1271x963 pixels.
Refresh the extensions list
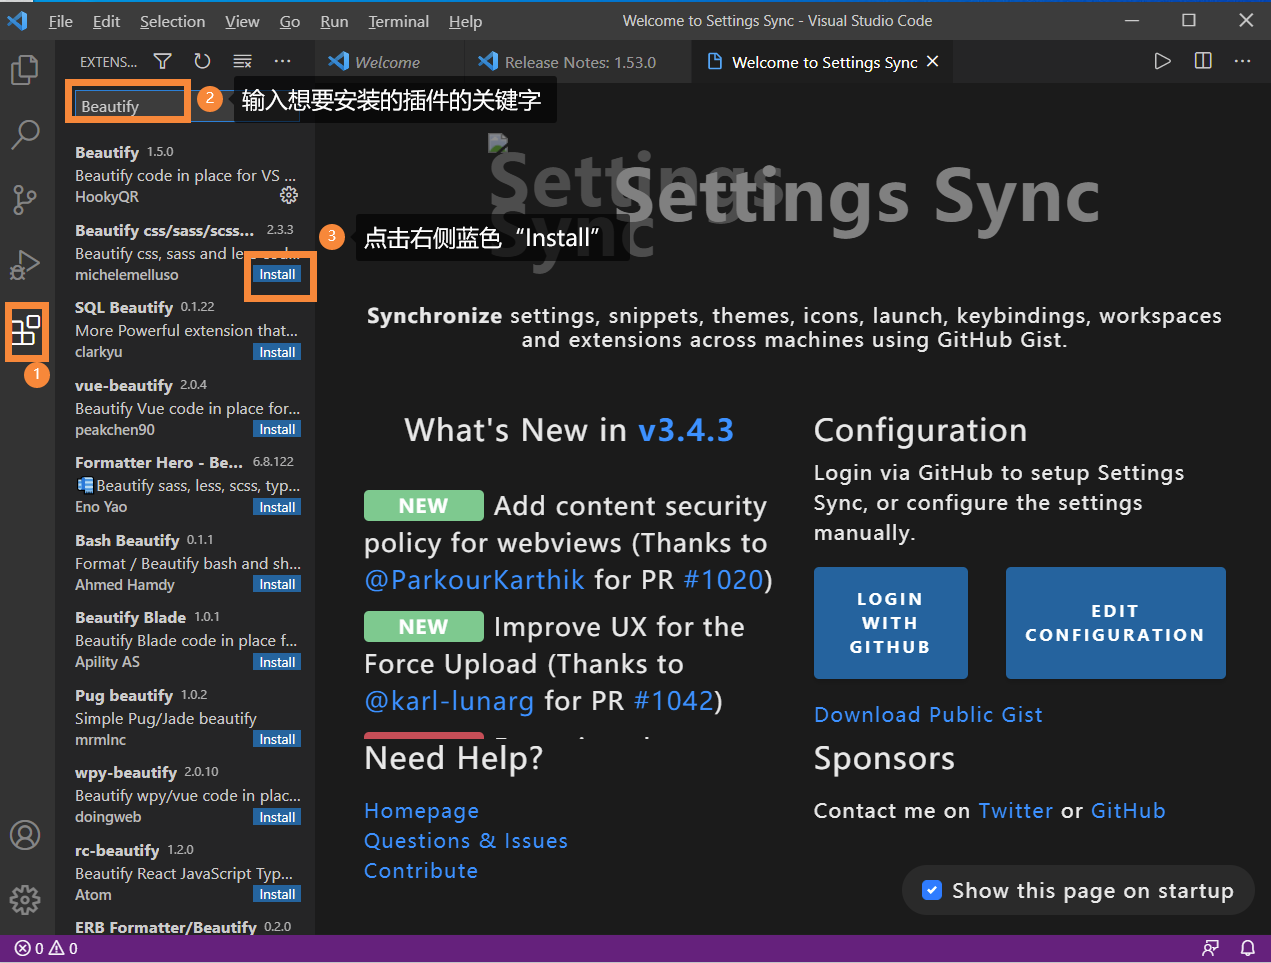(x=202, y=61)
